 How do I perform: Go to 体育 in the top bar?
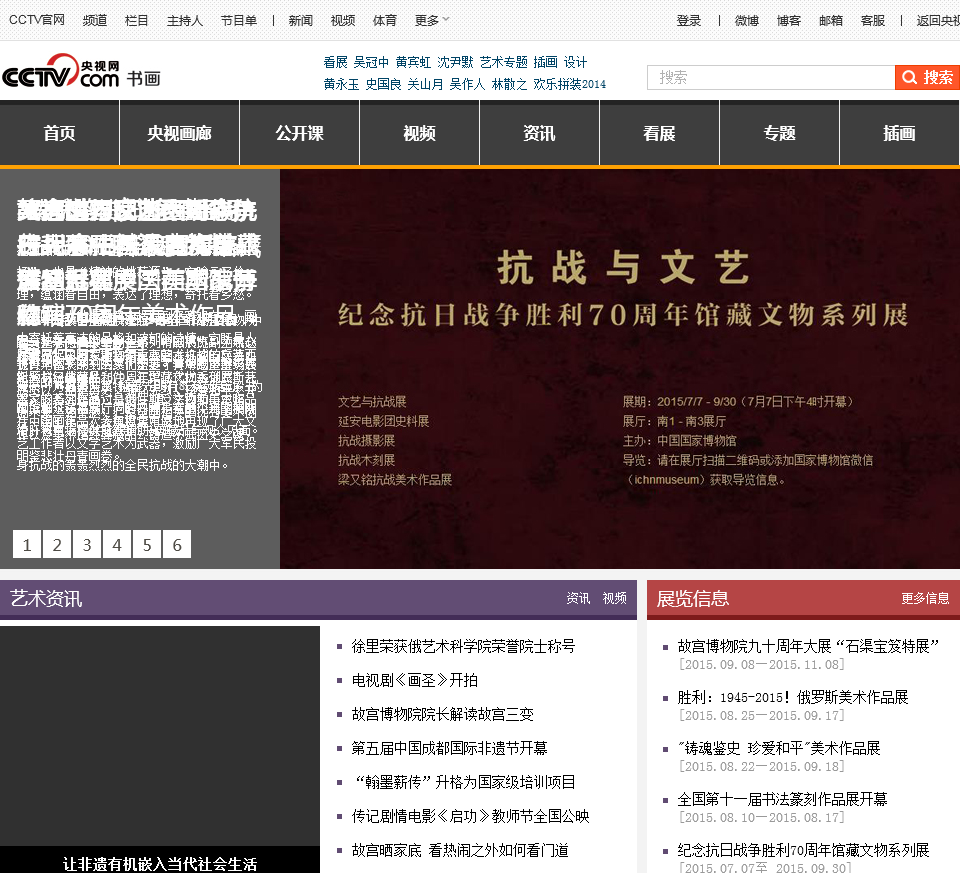pos(384,21)
